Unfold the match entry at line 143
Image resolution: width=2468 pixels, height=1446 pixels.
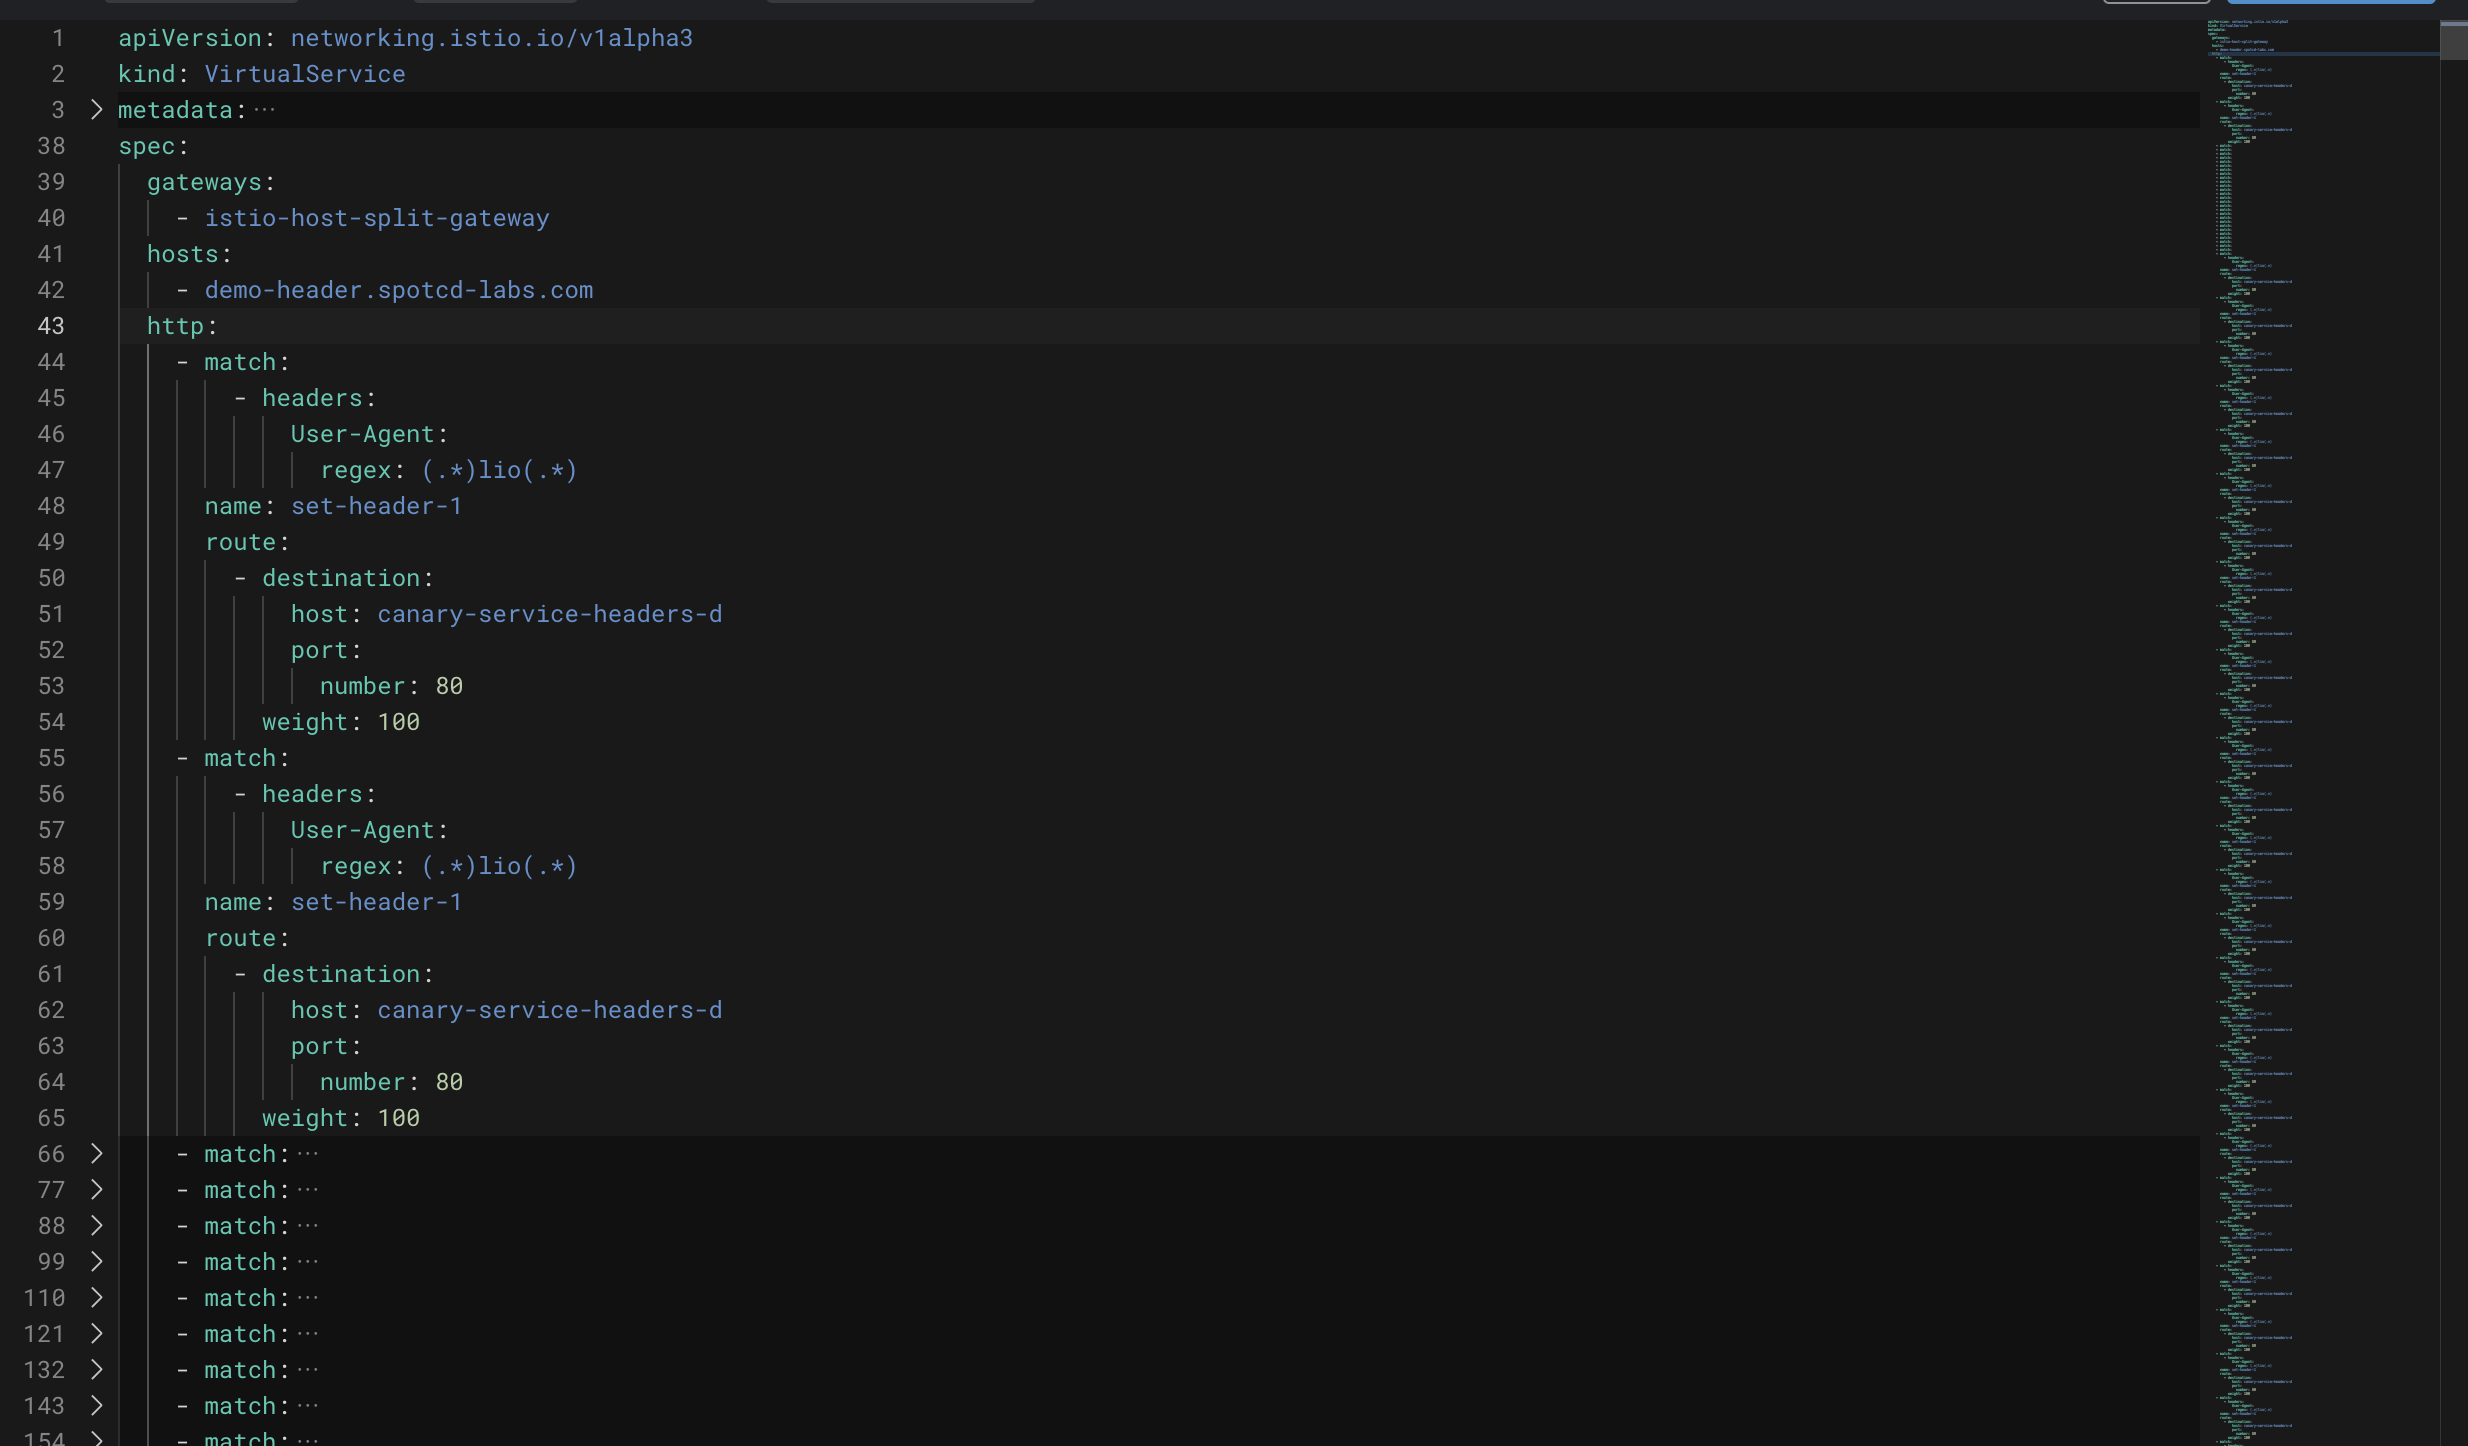tap(96, 1406)
